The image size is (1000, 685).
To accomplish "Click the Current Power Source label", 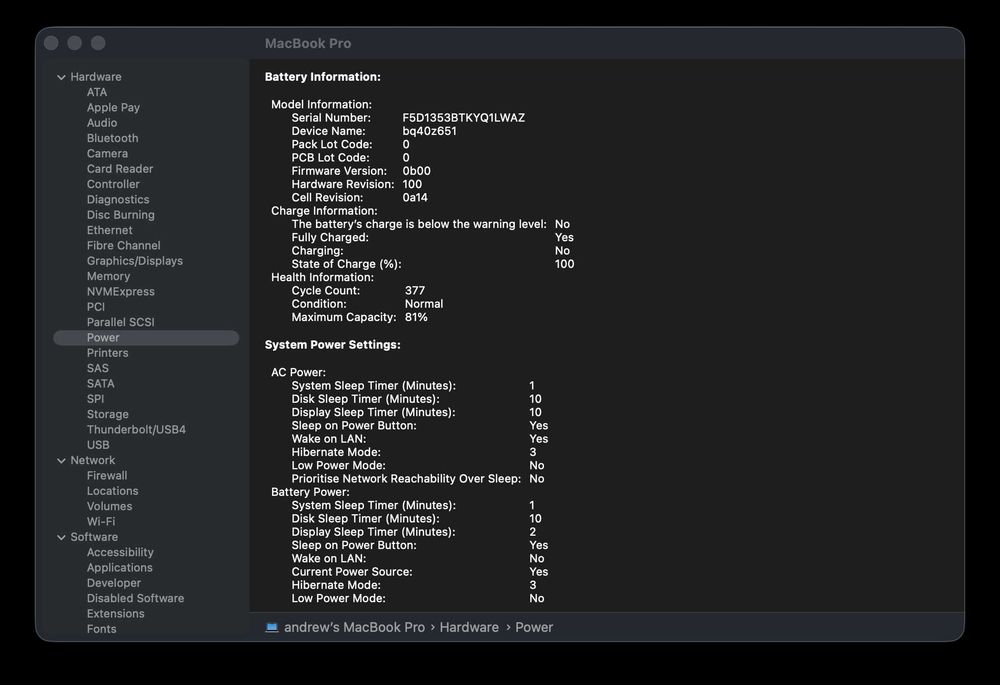I will [352, 571].
